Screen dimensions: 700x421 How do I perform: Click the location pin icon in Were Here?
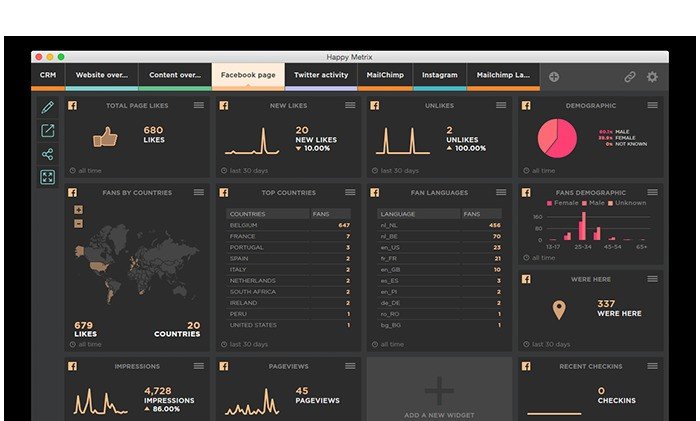pos(559,309)
